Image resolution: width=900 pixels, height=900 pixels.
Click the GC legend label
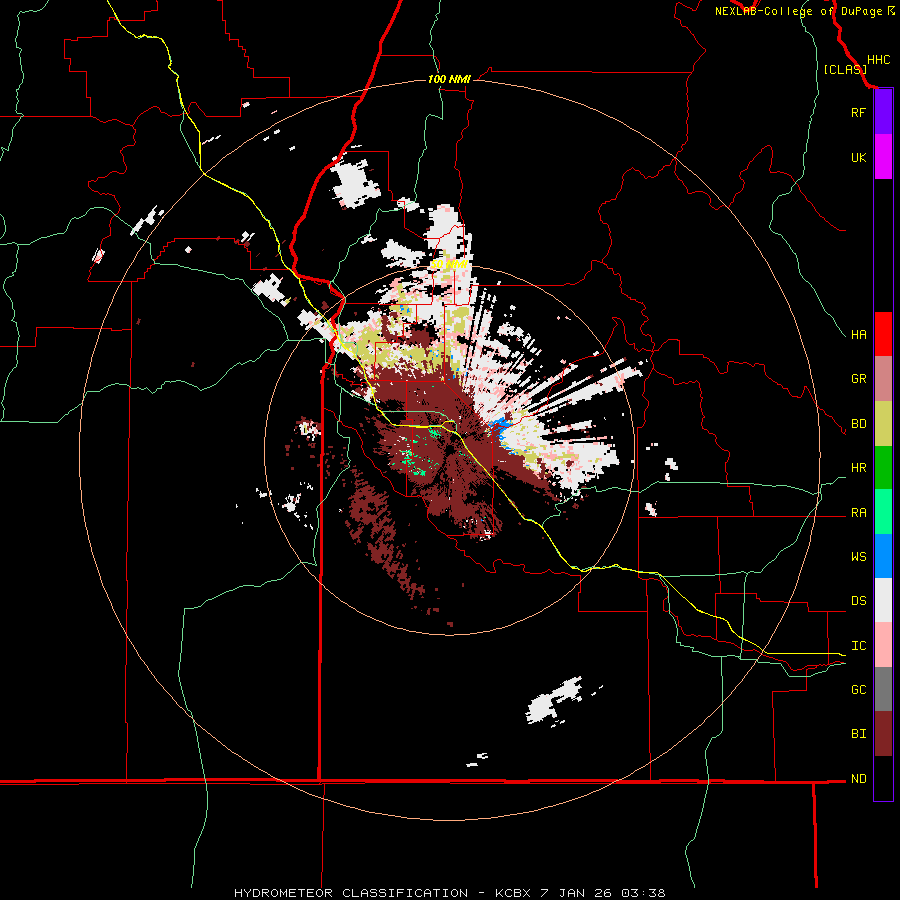point(858,689)
